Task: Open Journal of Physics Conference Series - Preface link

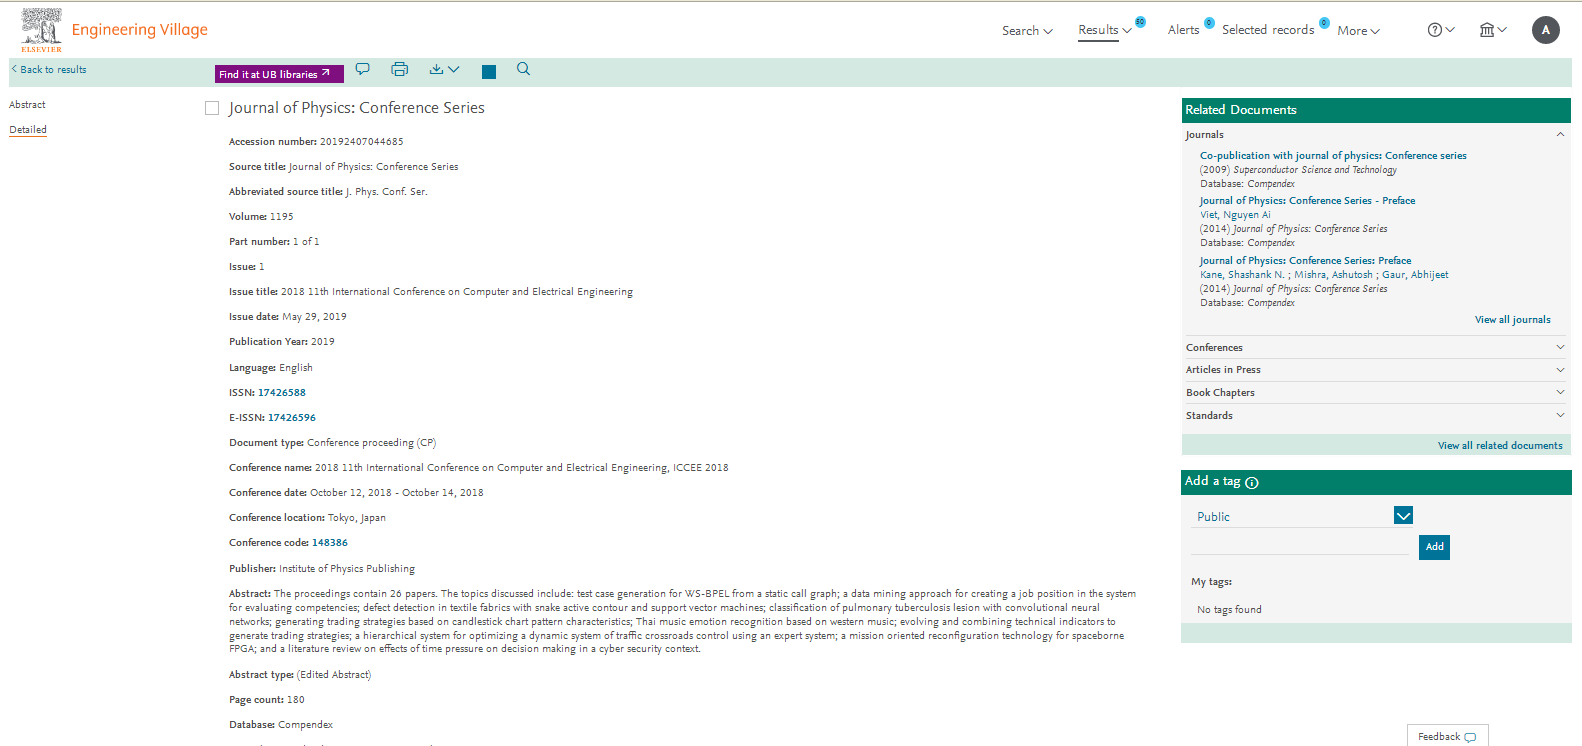Action: [x=1307, y=201]
